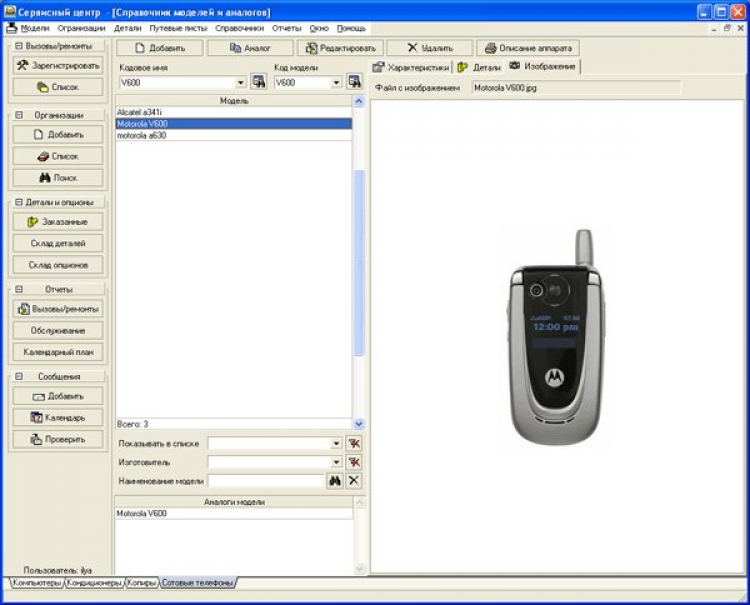Image resolution: width=750 pixels, height=605 pixels.
Task: Open the Код модели dropdown
Action: (336, 83)
